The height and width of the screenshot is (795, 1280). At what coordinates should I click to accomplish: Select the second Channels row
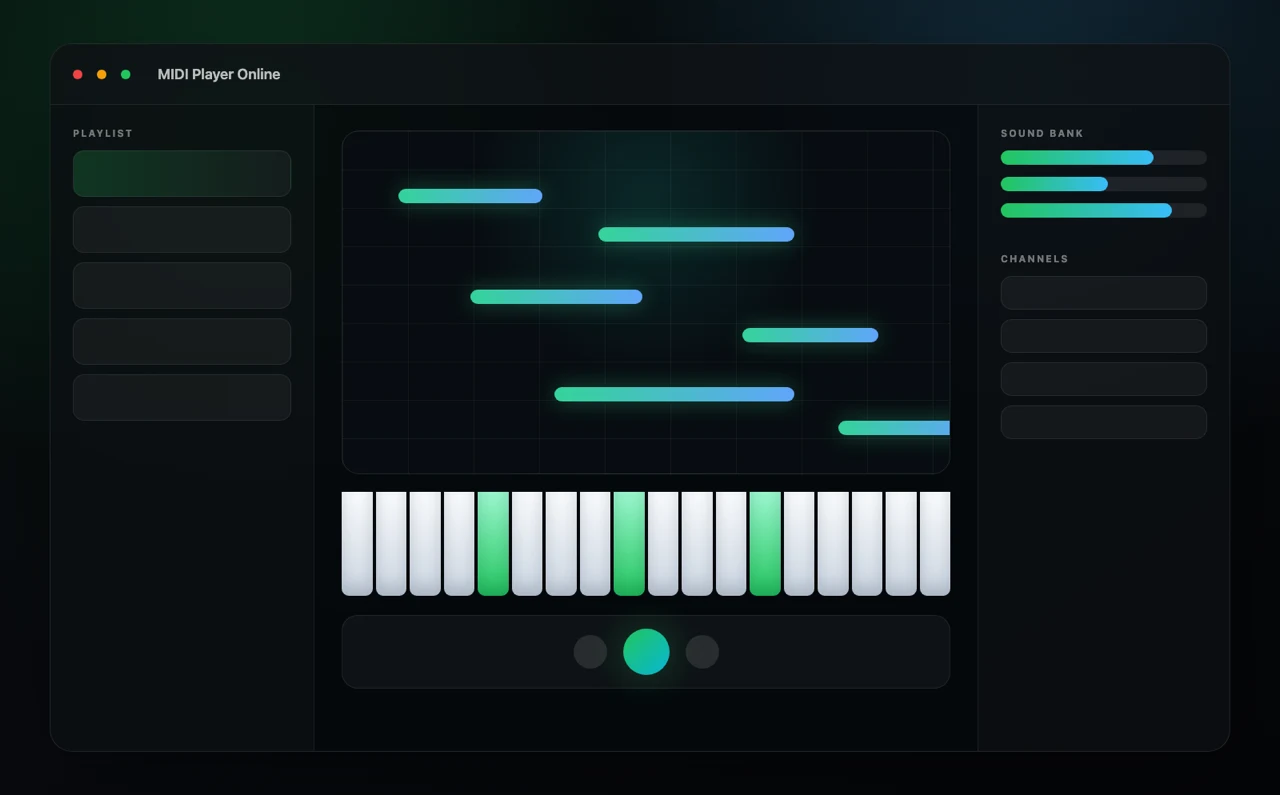pos(1104,336)
